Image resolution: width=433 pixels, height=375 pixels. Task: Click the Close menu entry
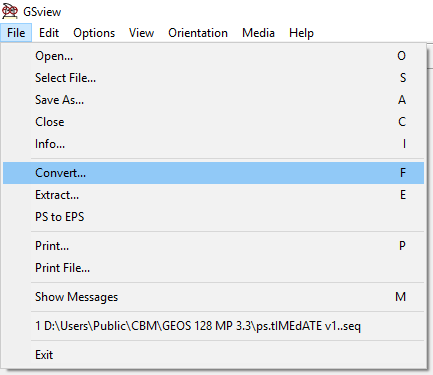click(x=213, y=122)
